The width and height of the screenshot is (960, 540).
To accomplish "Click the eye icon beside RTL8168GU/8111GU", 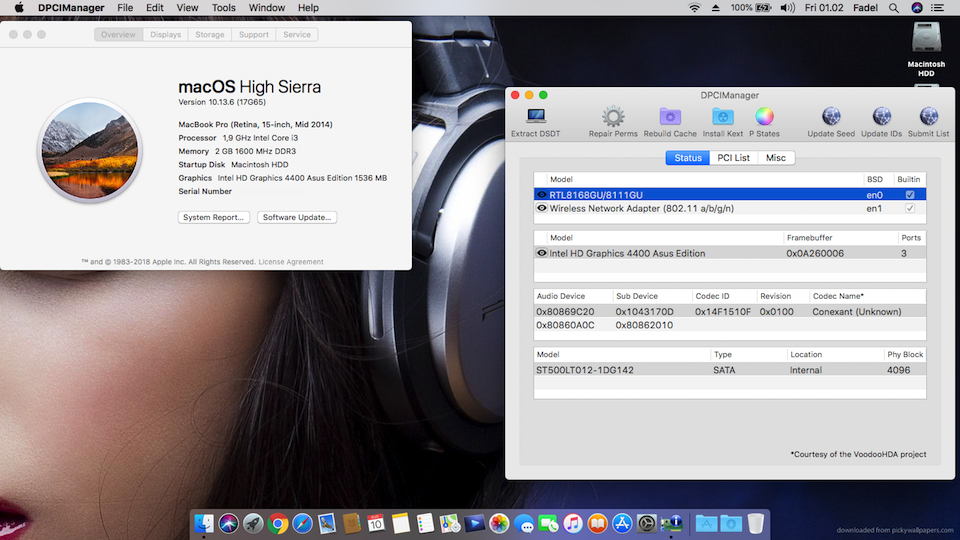I will point(541,195).
